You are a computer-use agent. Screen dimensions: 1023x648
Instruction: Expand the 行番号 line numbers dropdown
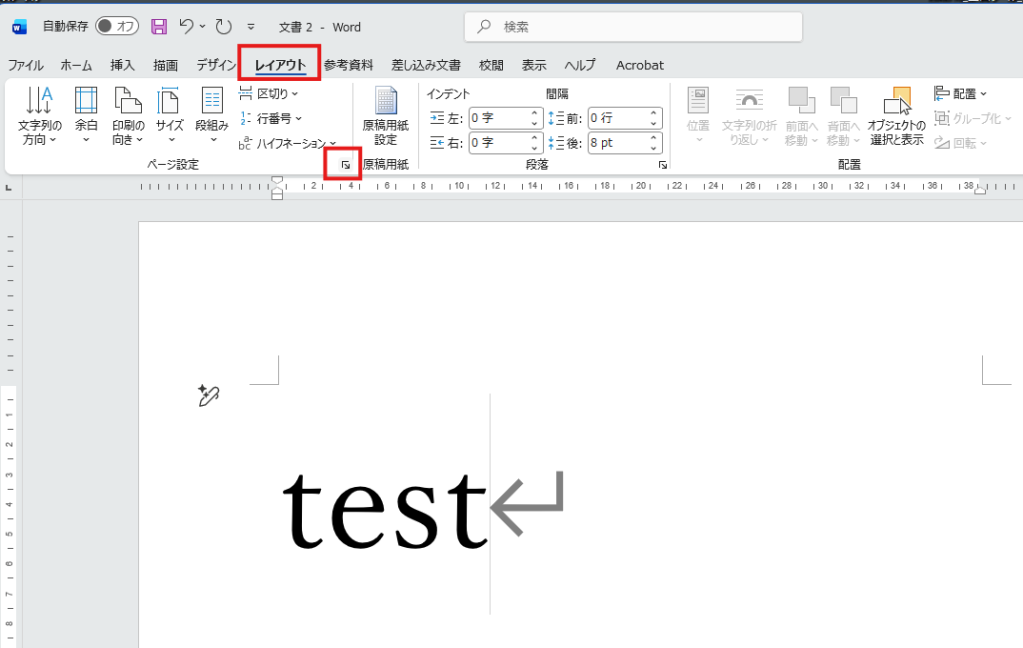[x=271, y=119]
